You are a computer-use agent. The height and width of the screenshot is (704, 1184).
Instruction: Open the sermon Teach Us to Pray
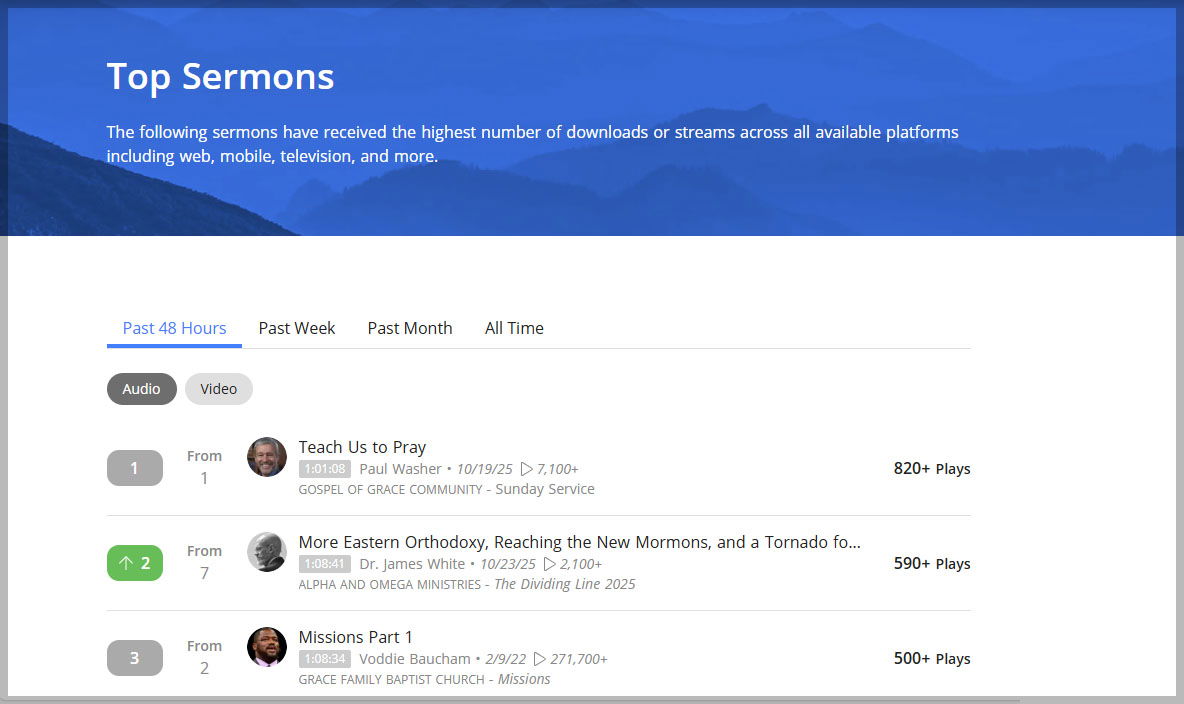click(x=362, y=447)
